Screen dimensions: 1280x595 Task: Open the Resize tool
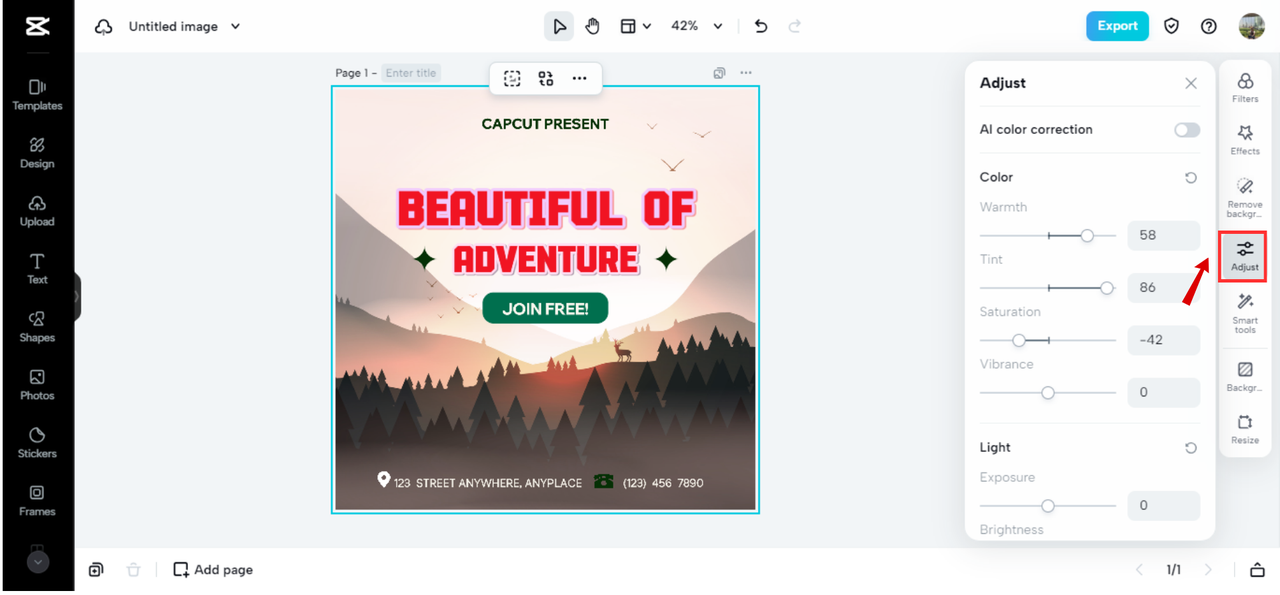[x=1245, y=429]
